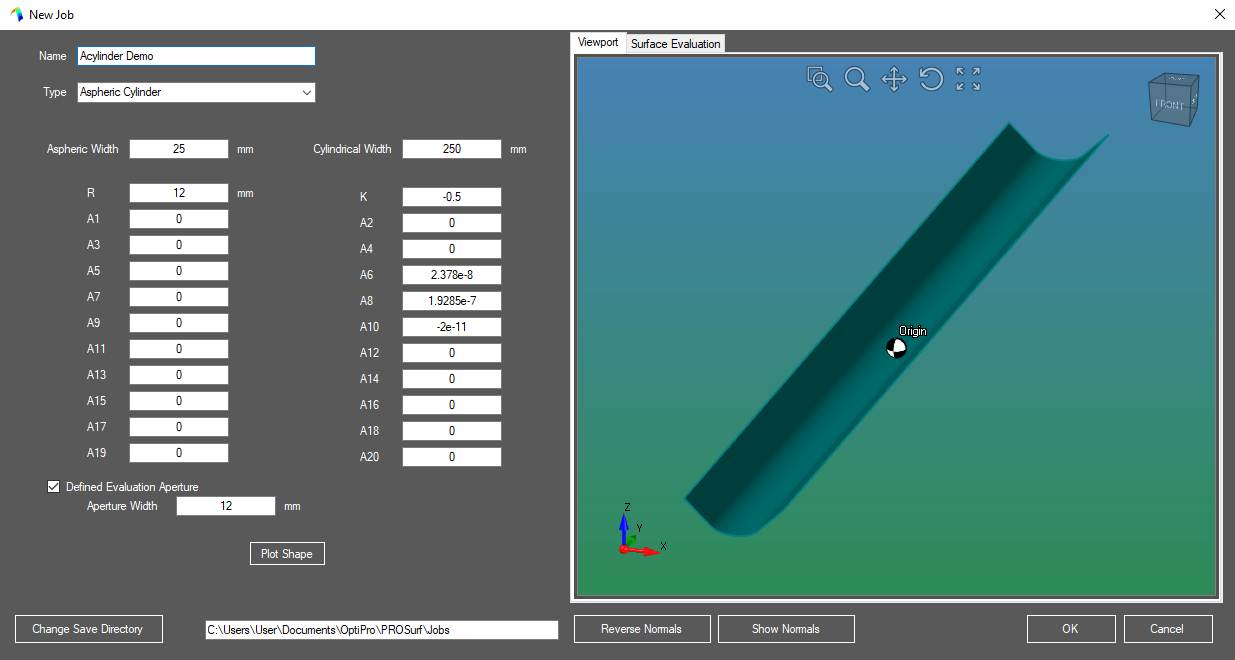Select the magnifier zoom tool
The width and height of the screenshot is (1235, 660).
[857, 80]
